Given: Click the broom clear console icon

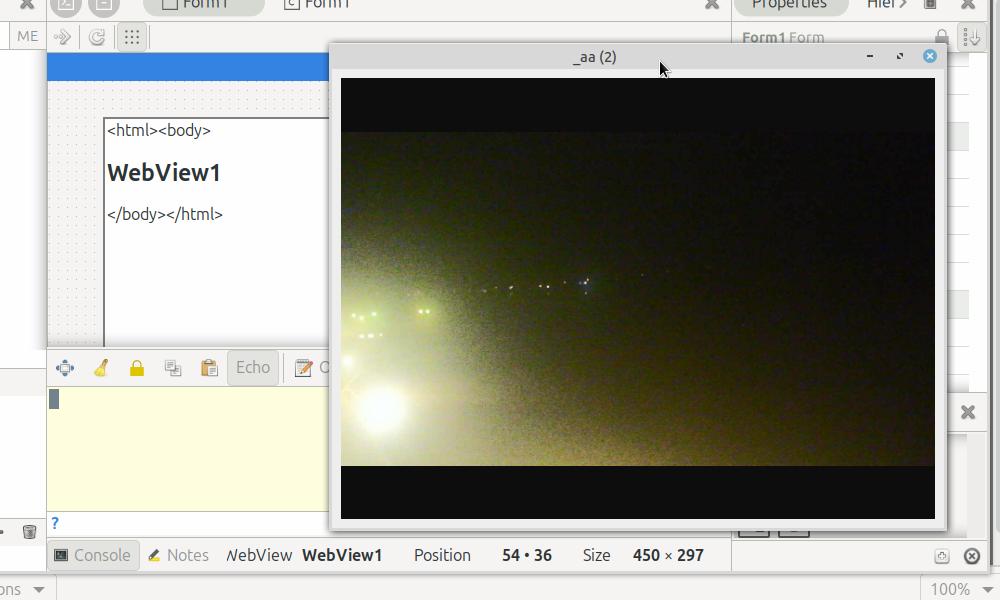Looking at the screenshot, I should [101, 368].
